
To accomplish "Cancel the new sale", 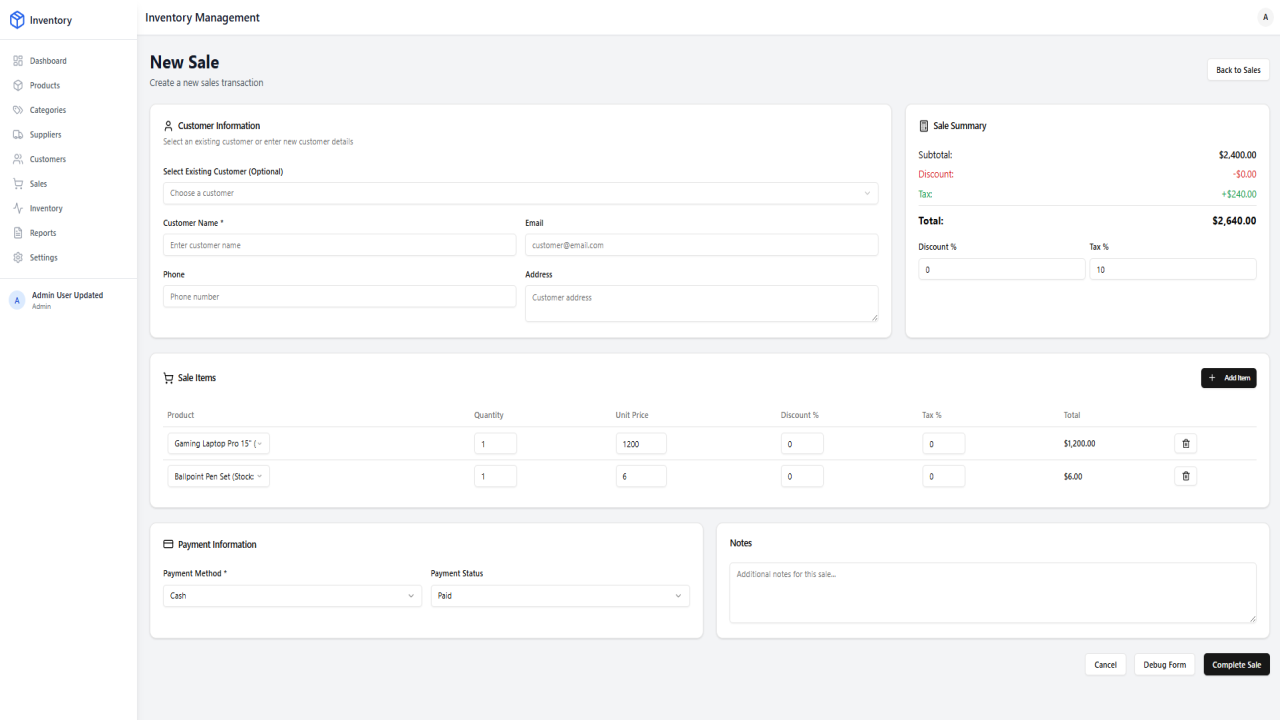I will 1105,665.
